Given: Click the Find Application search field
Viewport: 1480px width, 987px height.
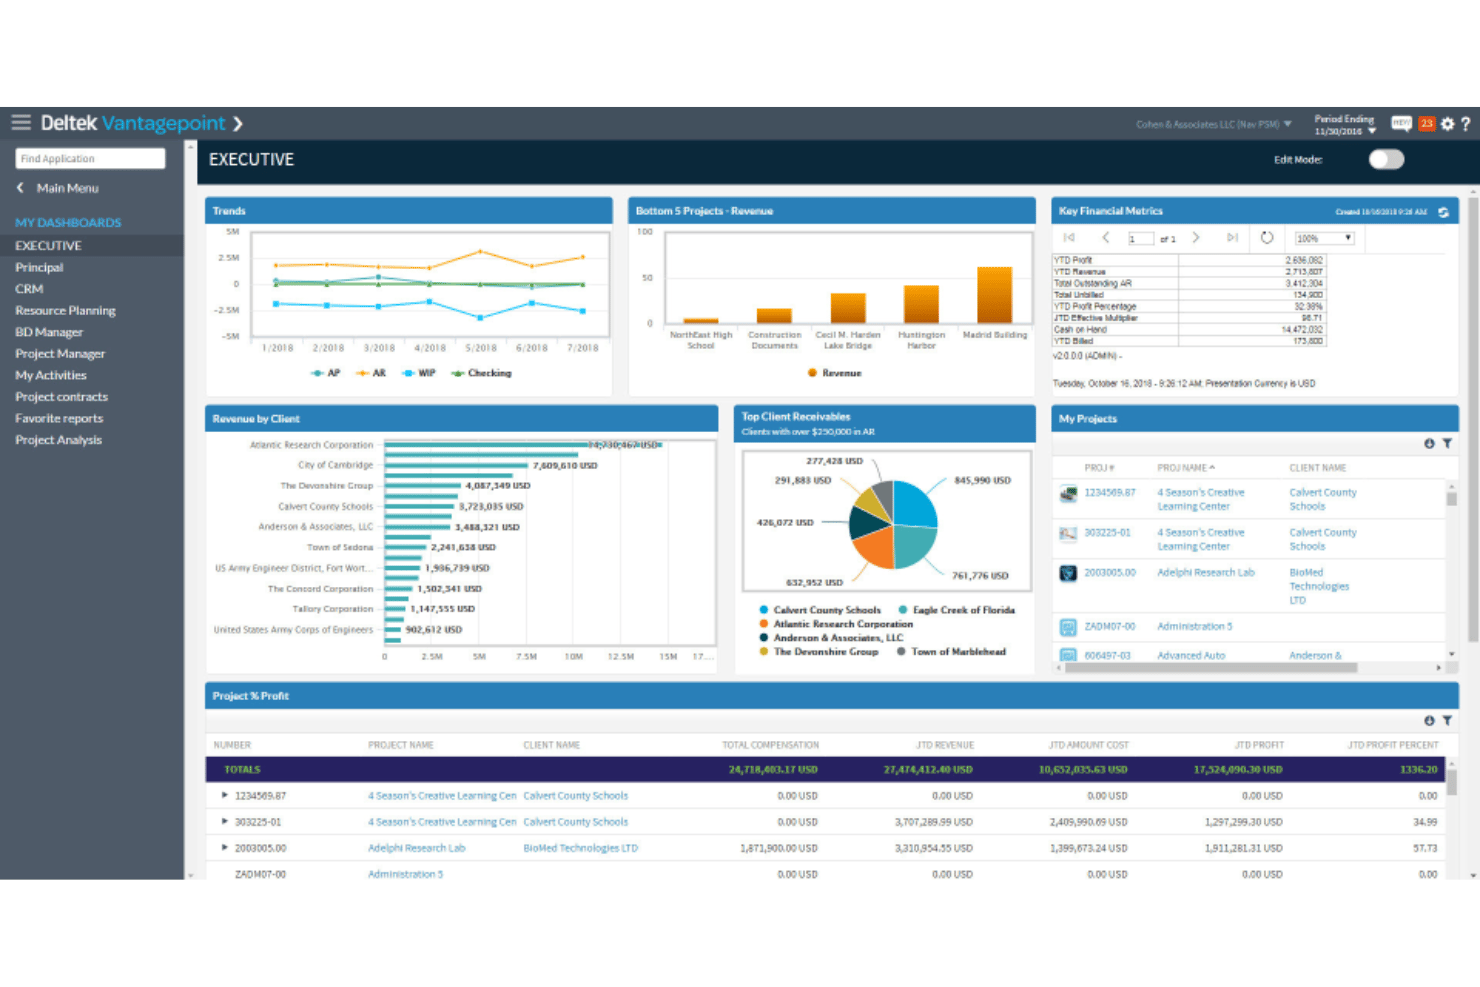Looking at the screenshot, I should pyautogui.click(x=90, y=158).
